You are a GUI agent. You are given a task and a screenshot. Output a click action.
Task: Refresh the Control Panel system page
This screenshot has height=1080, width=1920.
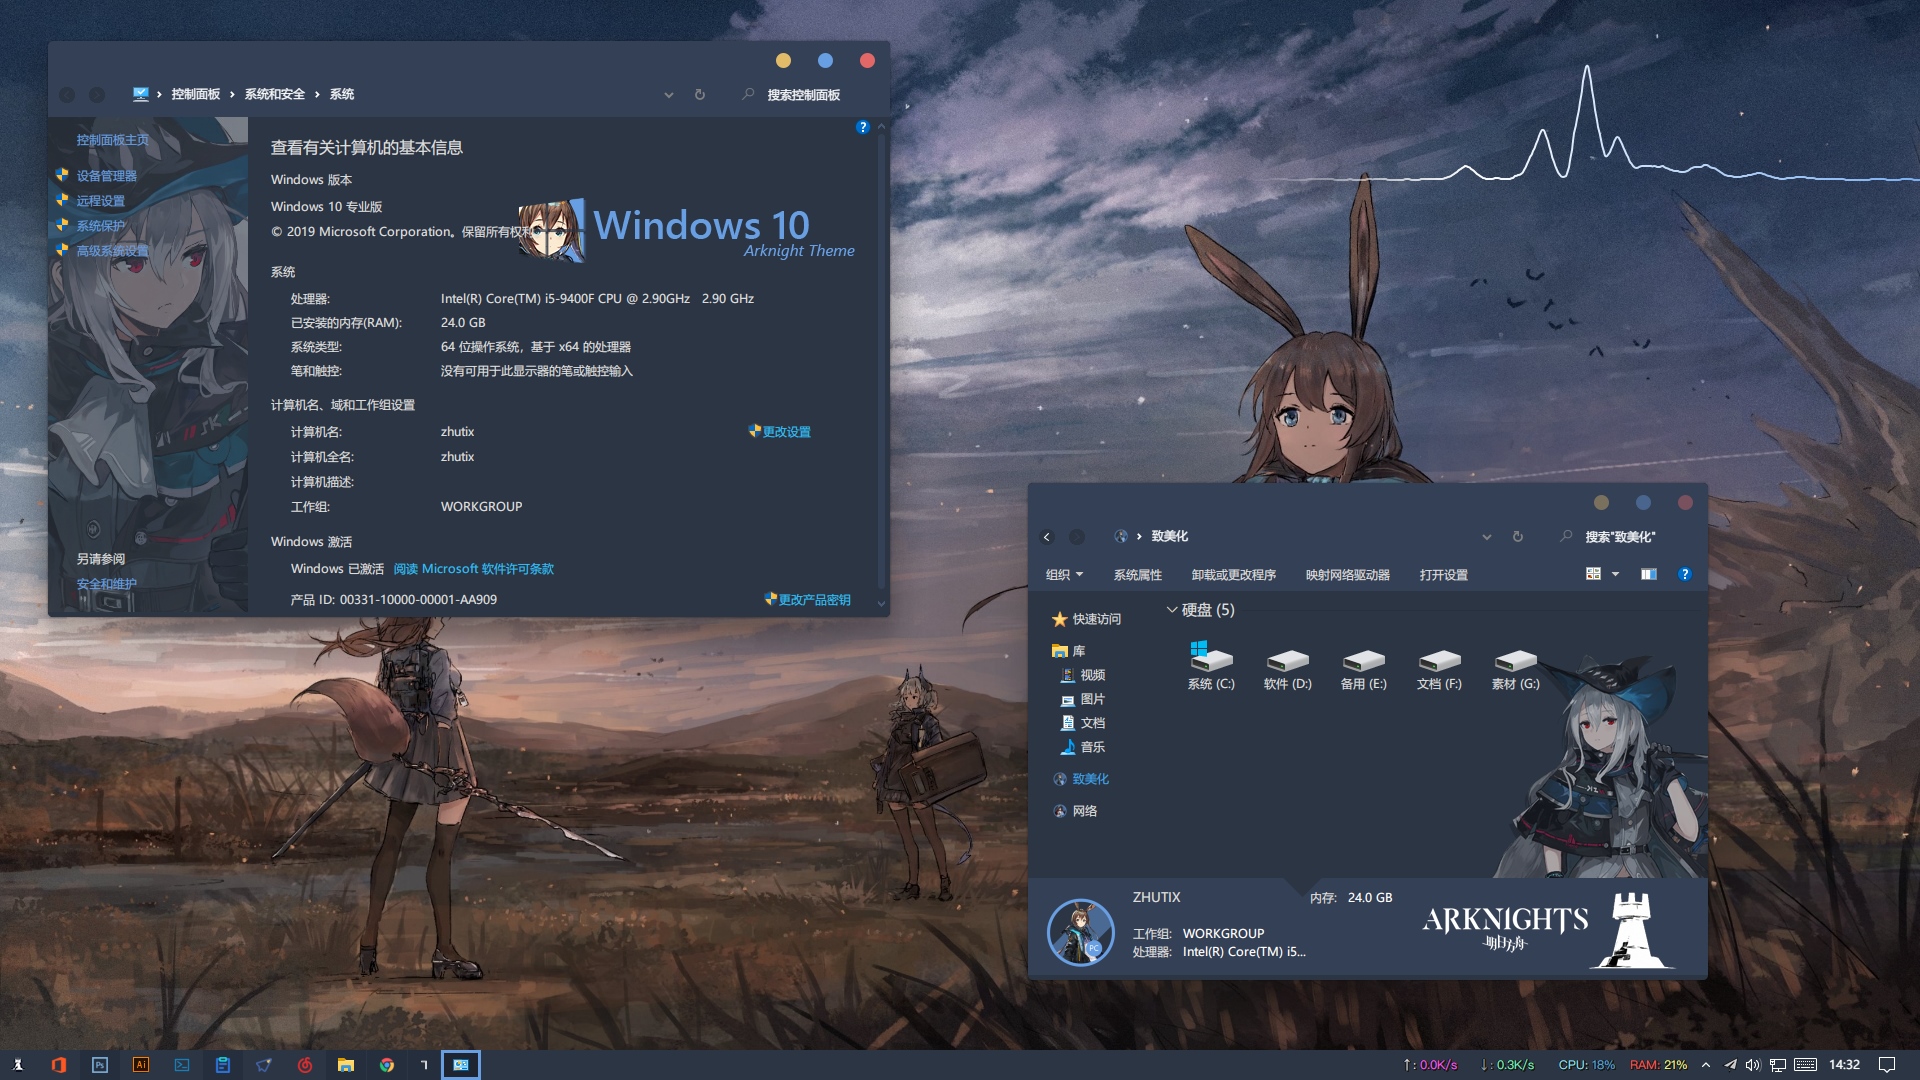pyautogui.click(x=700, y=95)
